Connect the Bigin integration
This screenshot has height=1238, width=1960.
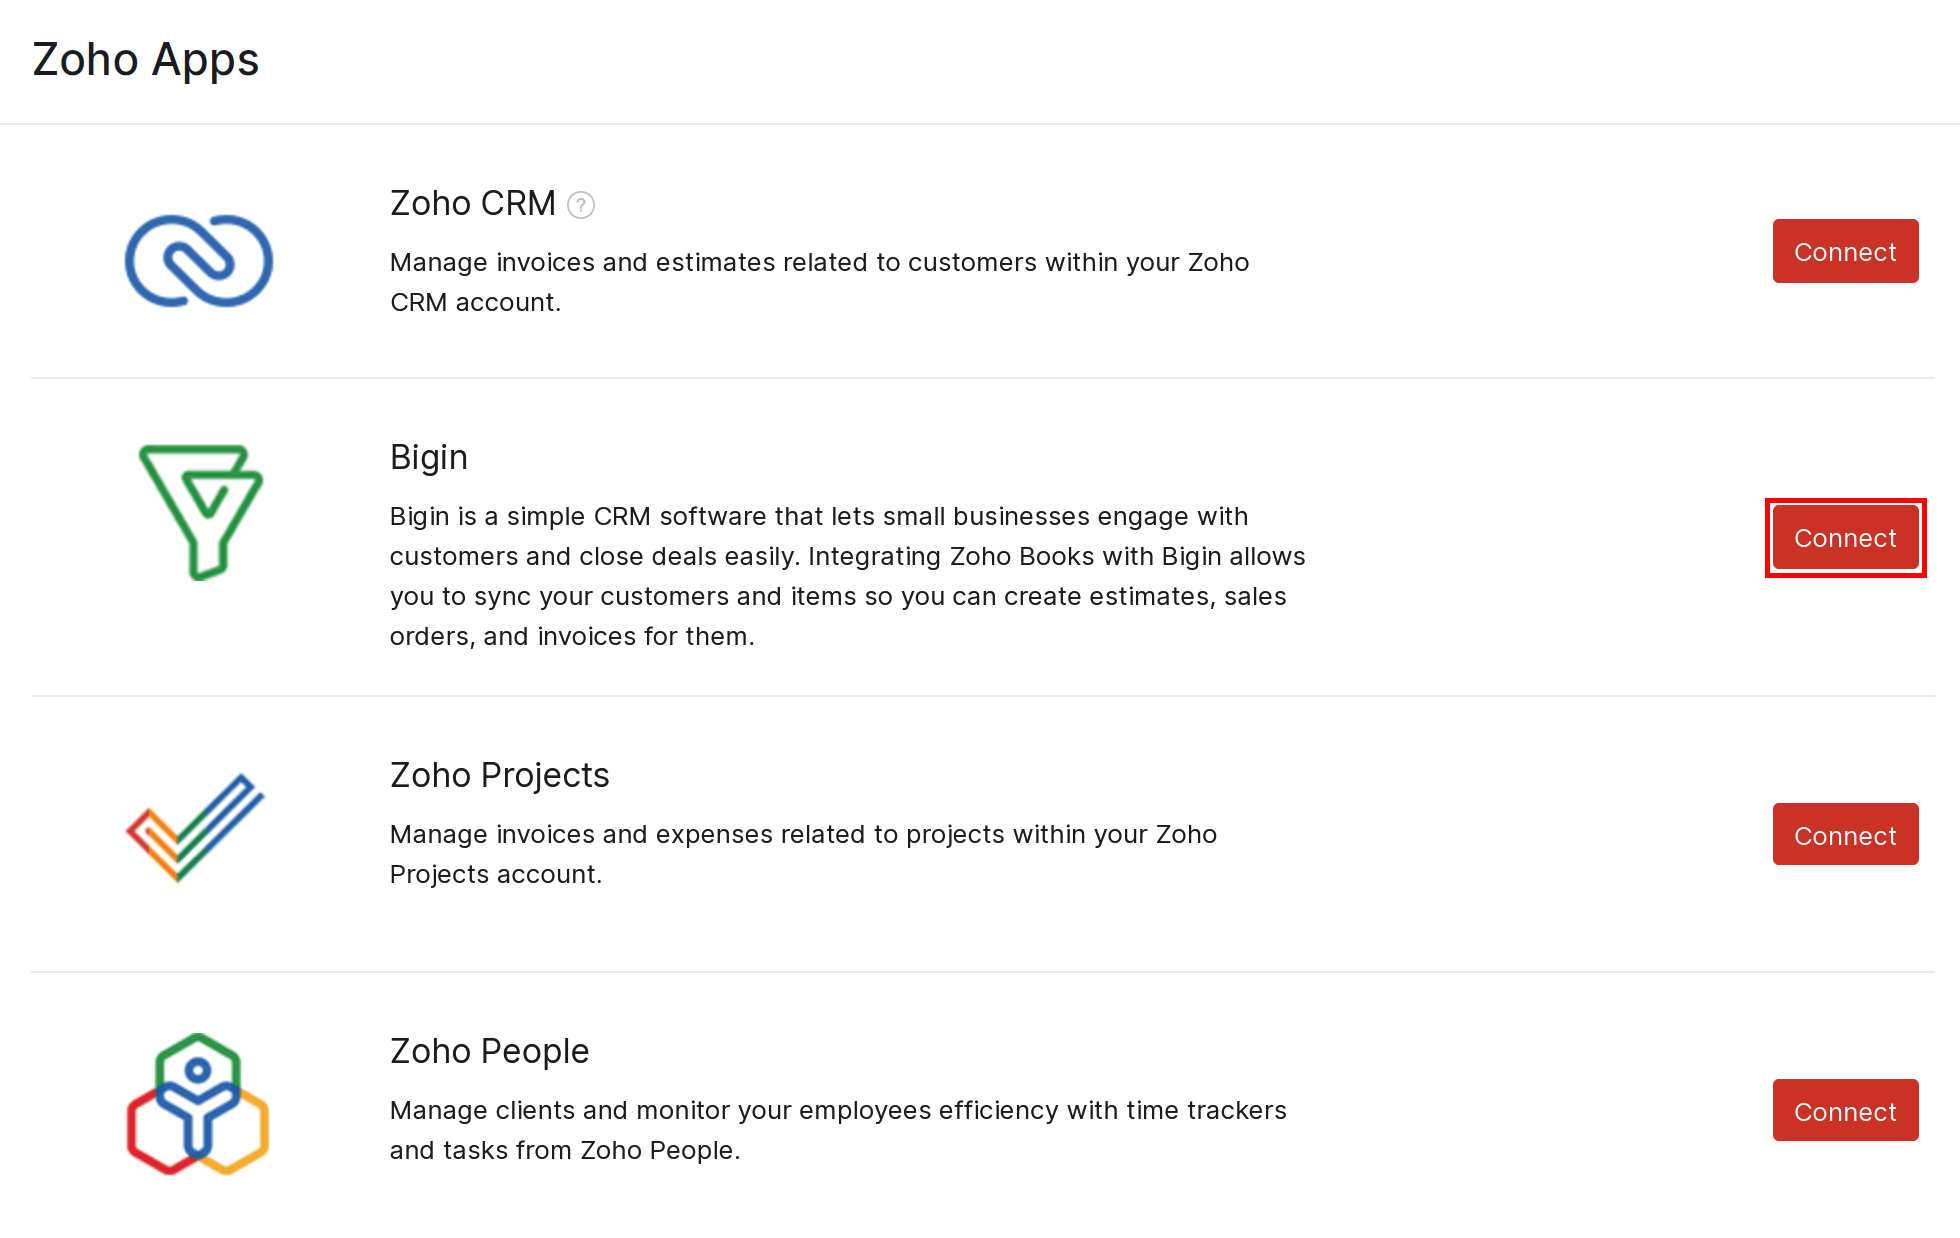(1845, 538)
